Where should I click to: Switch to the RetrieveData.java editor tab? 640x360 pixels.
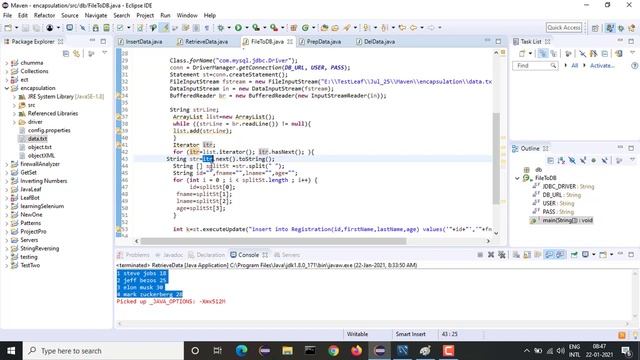pos(202,42)
